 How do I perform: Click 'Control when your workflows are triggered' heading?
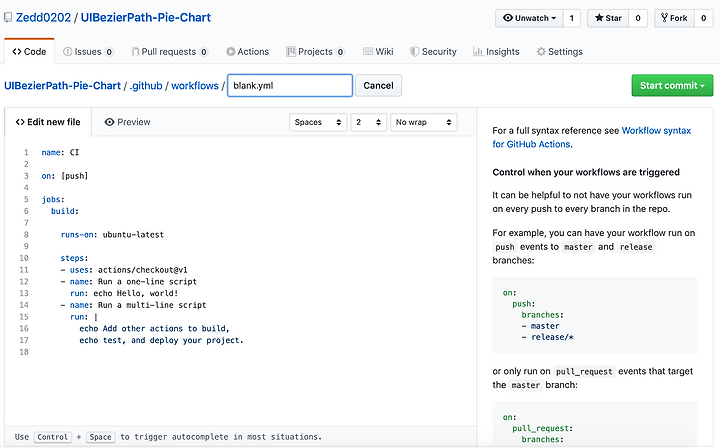coord(586,172)
